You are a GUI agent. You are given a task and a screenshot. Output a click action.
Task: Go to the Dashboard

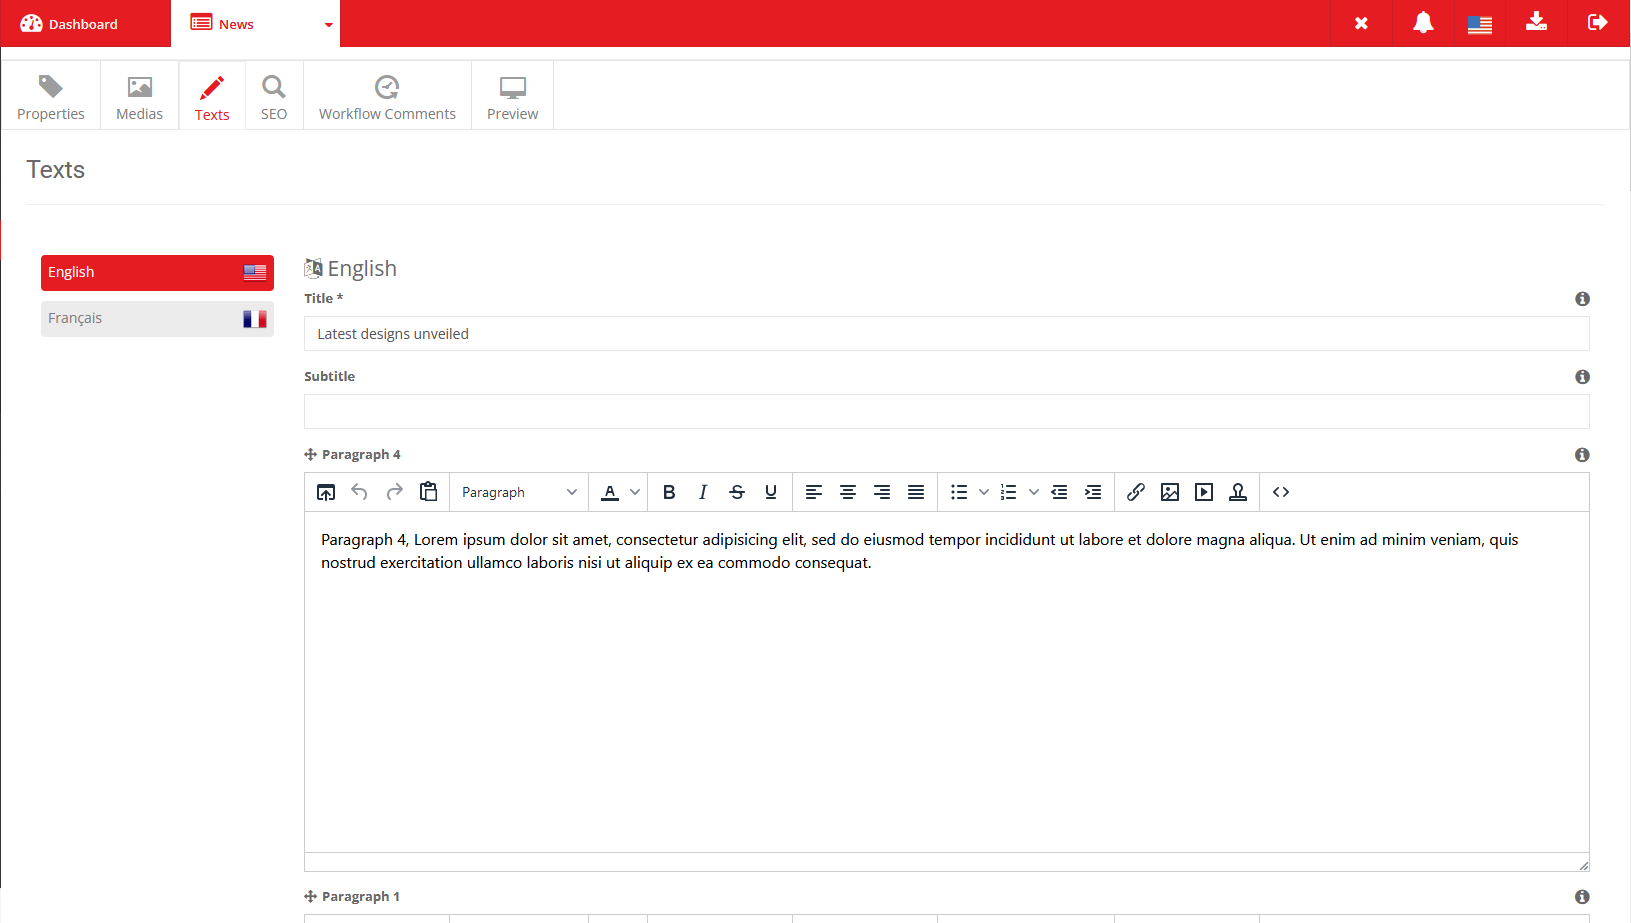(70, 24)
